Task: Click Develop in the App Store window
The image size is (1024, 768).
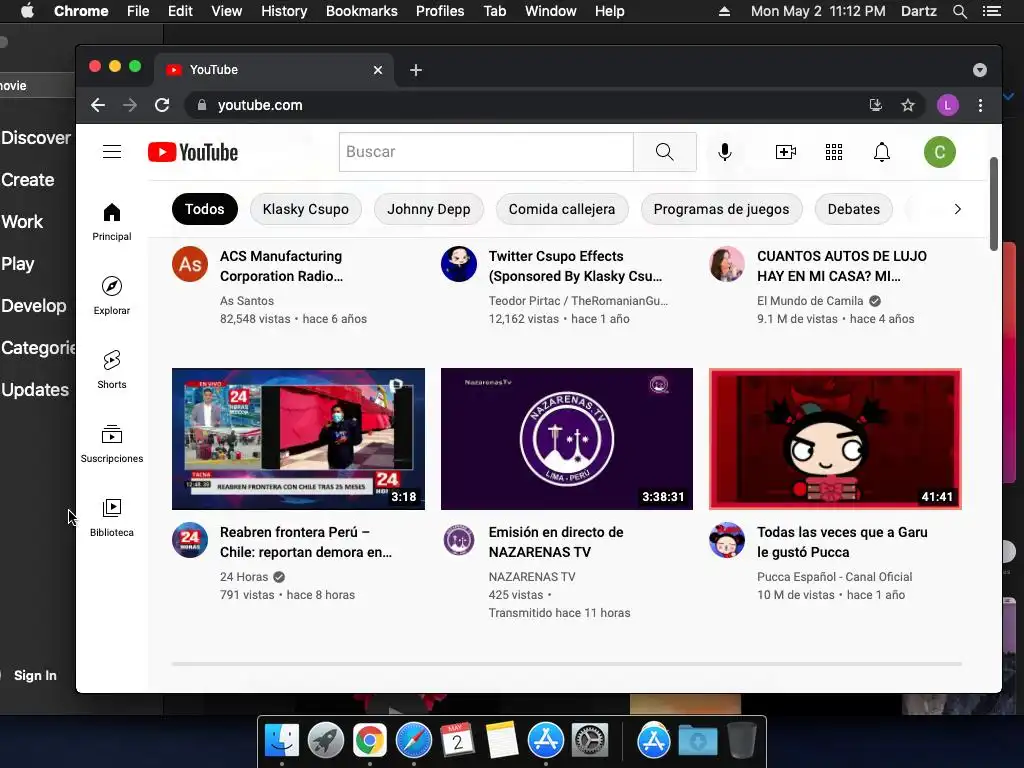Action: (33, 306)
